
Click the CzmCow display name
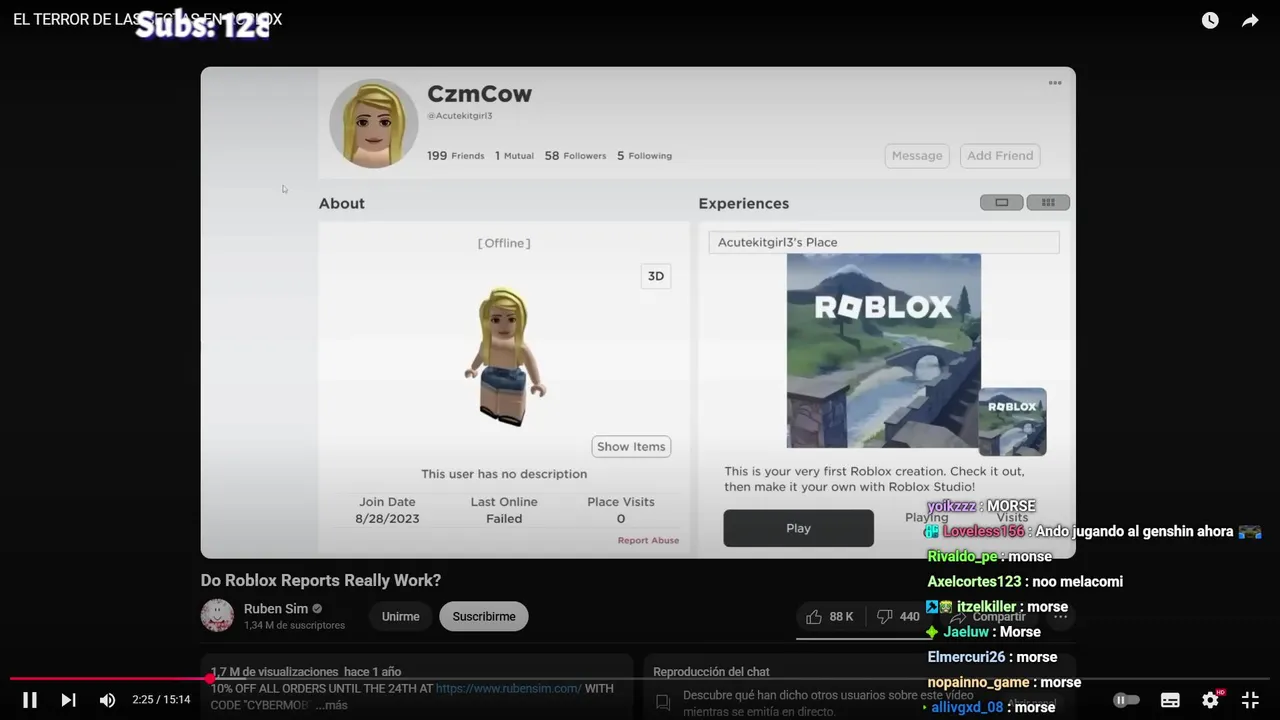coord(479,94)
